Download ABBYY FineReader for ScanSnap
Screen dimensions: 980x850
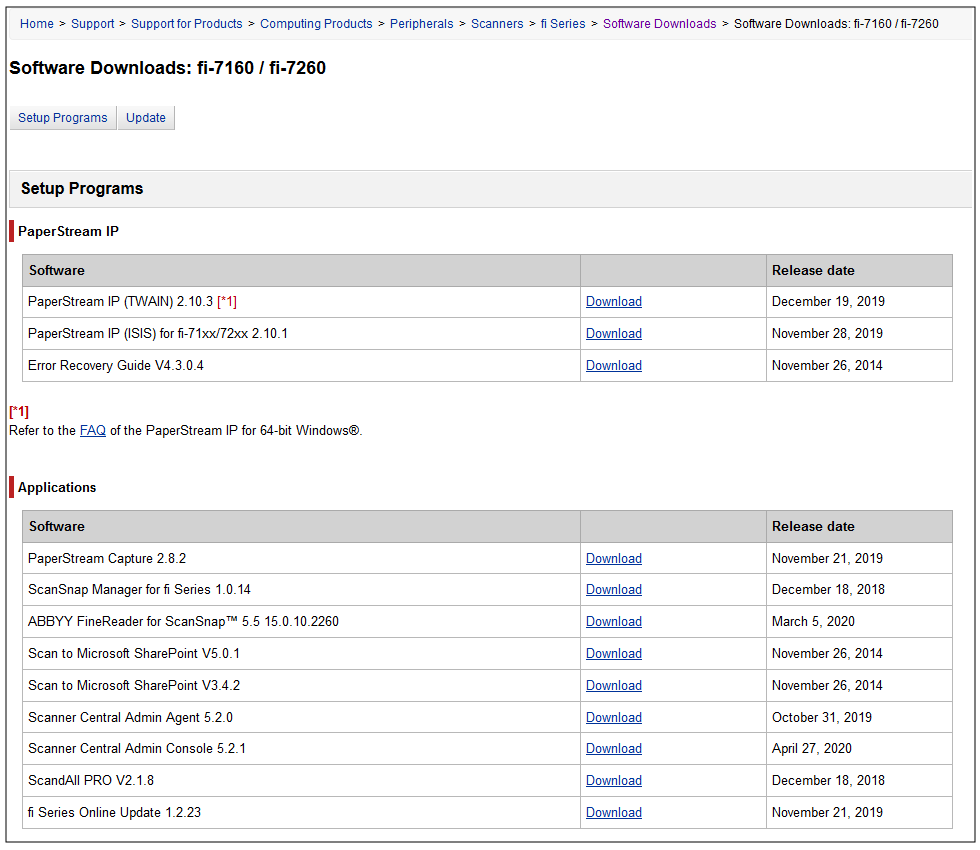614,622
